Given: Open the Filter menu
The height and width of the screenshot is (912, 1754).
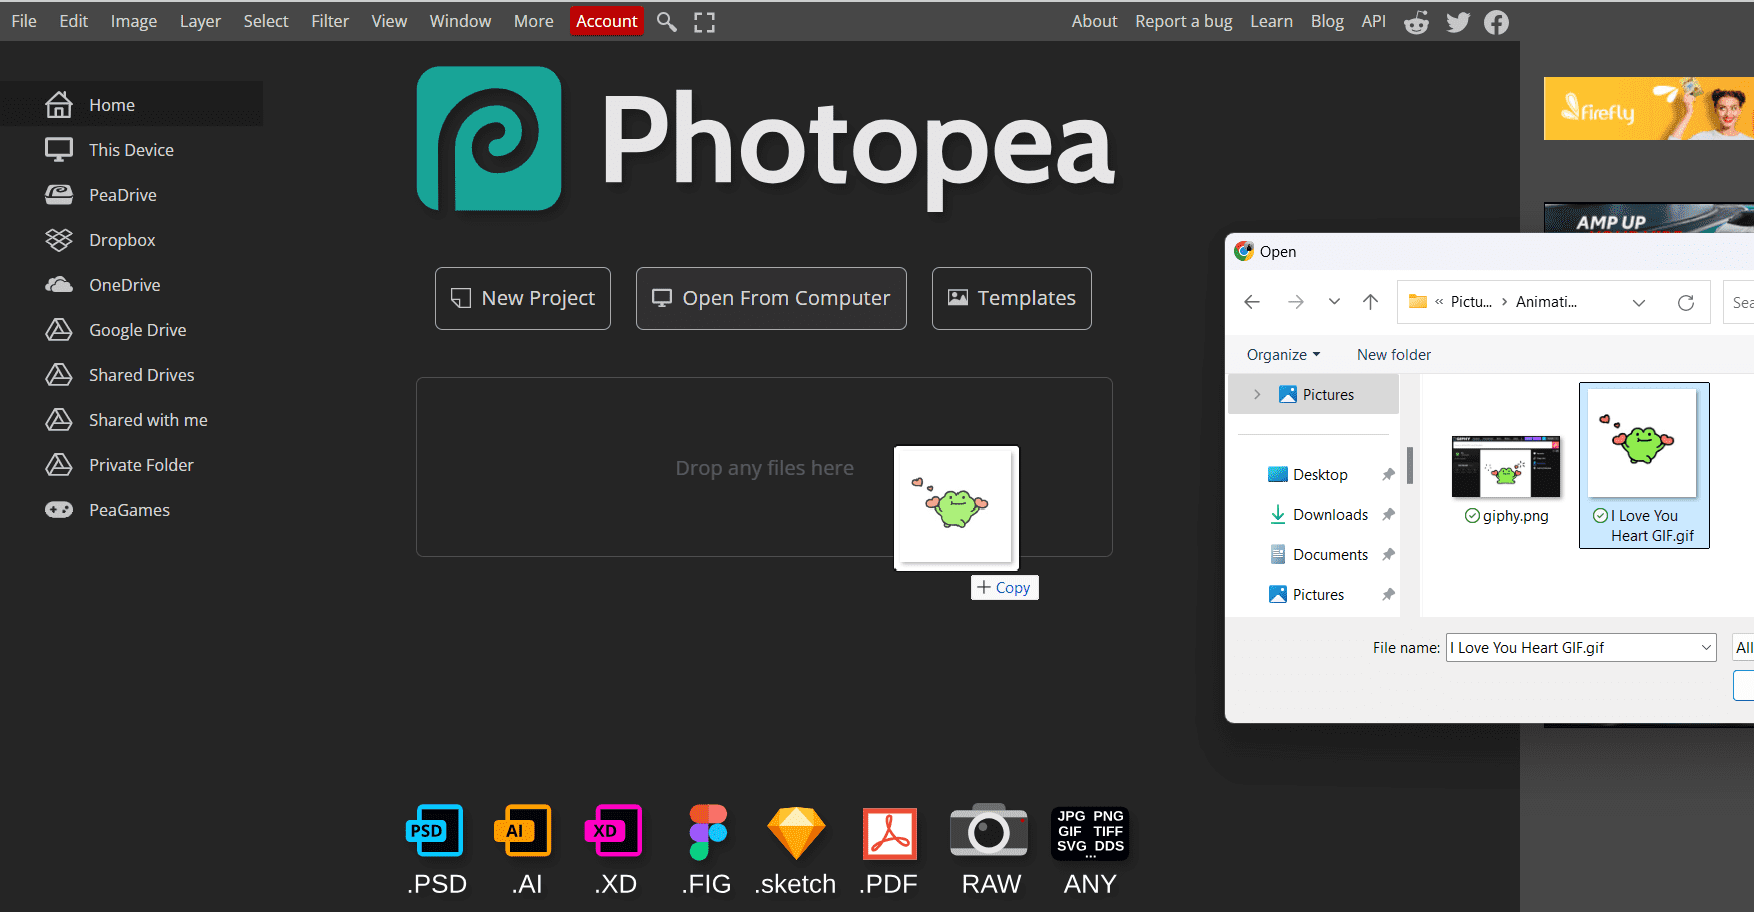Looking at the screenshot, I should click(x=329, y=21).
